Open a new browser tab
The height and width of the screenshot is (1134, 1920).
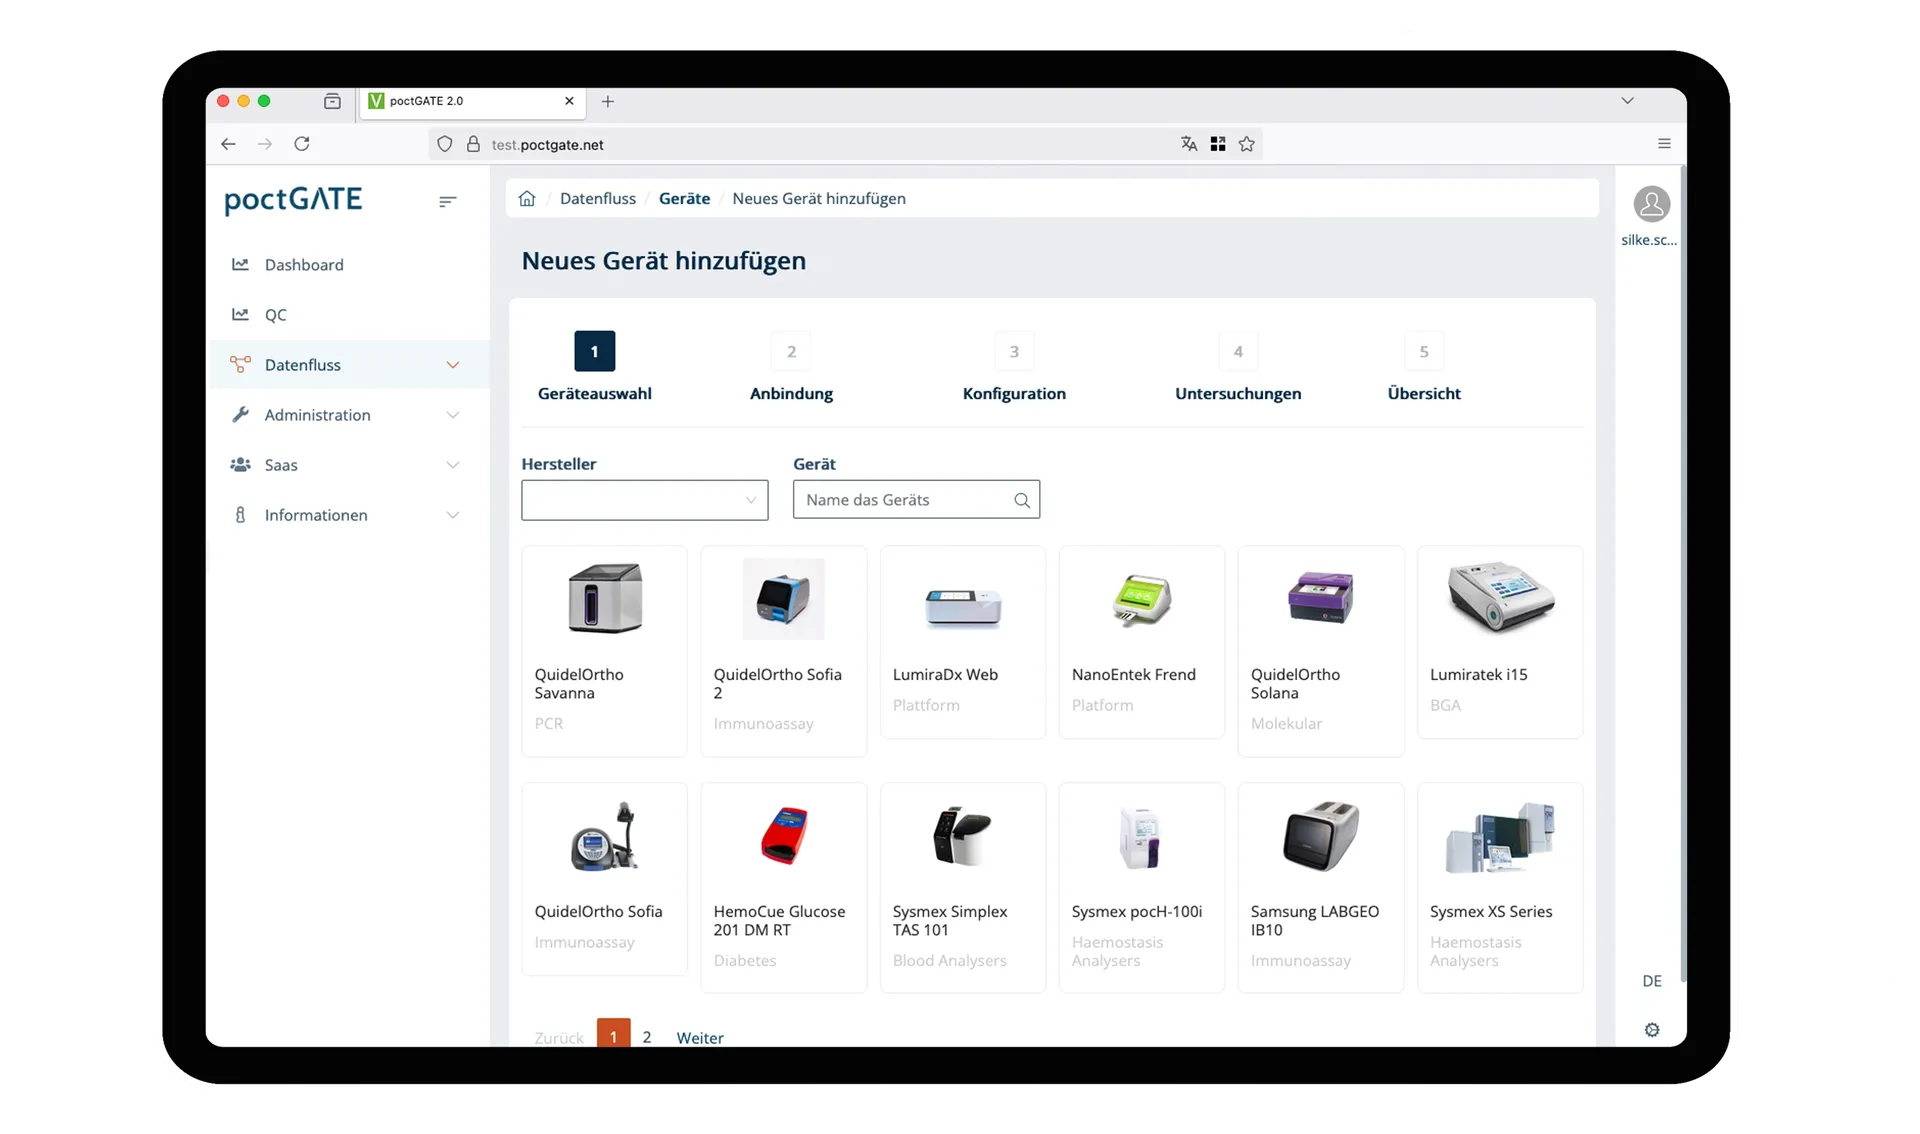pos(607,101)
